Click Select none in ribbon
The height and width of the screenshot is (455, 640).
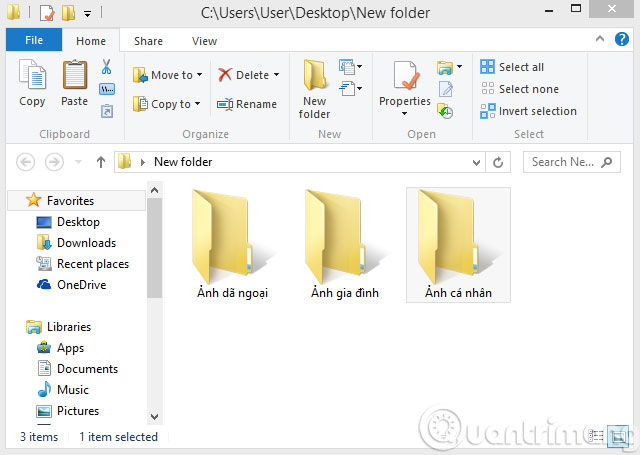coord(519,89)
